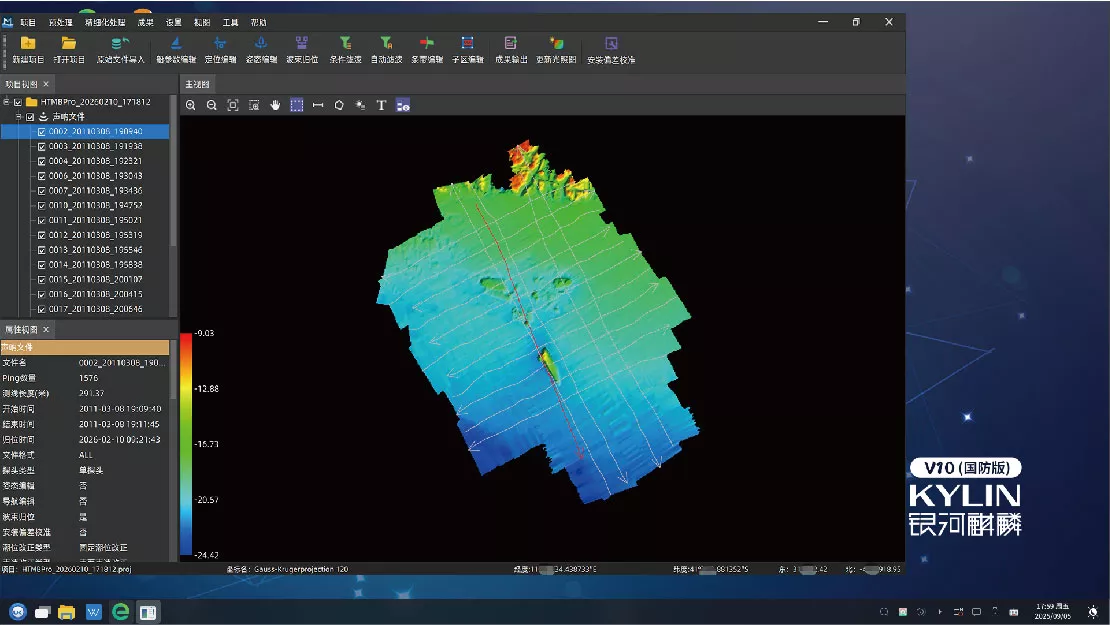
Task: Select the polygon drawing tool
Action: pos(339,105)
